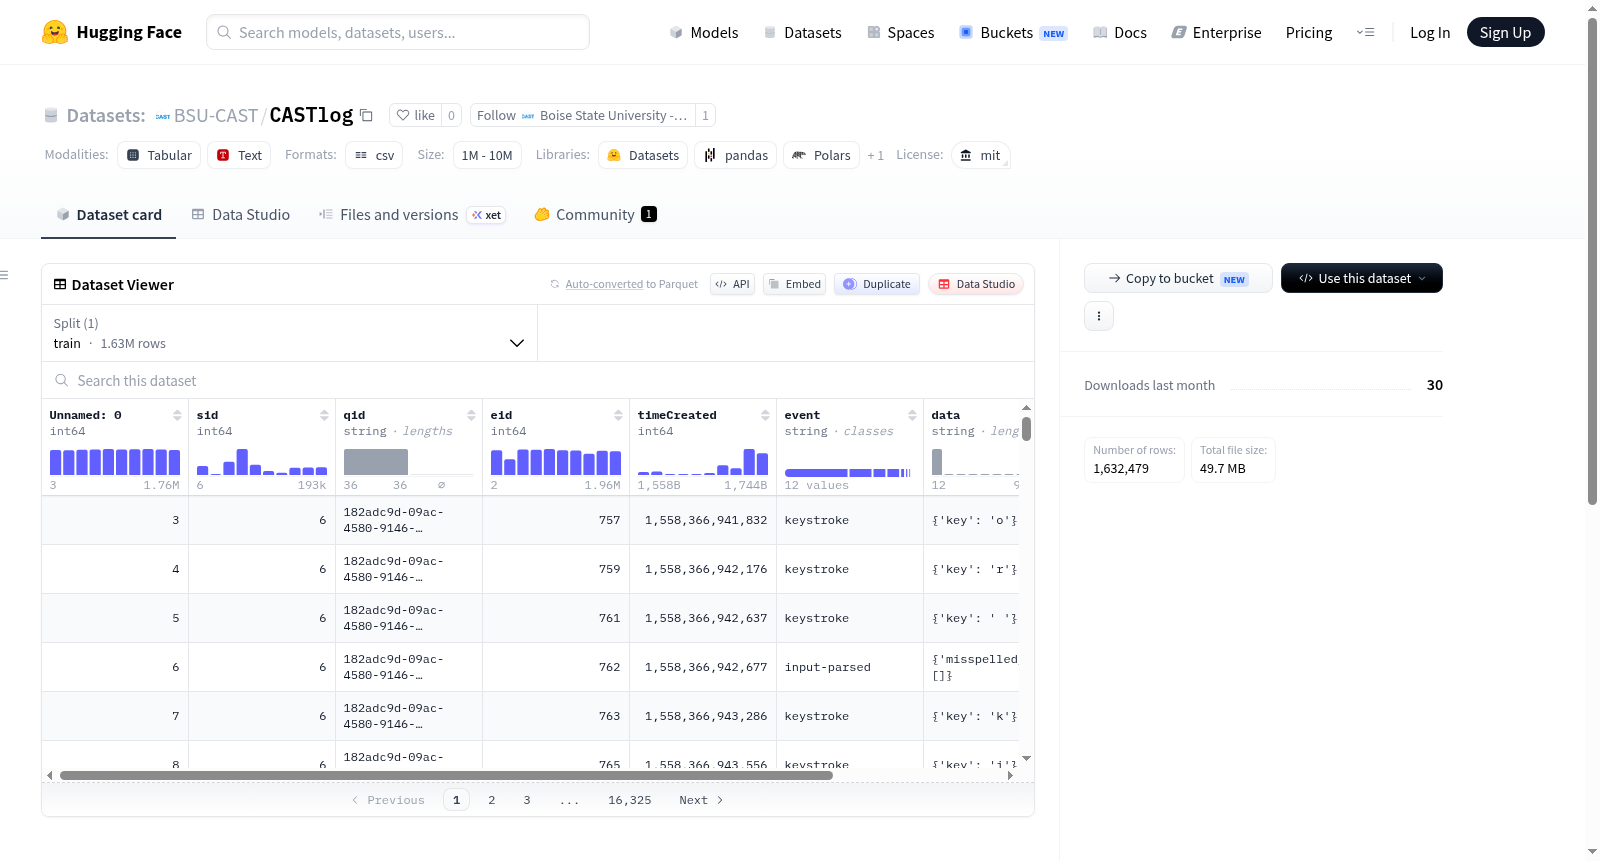Open the Community tab
Screen dimensions: 1600x861
click(595, 214)
